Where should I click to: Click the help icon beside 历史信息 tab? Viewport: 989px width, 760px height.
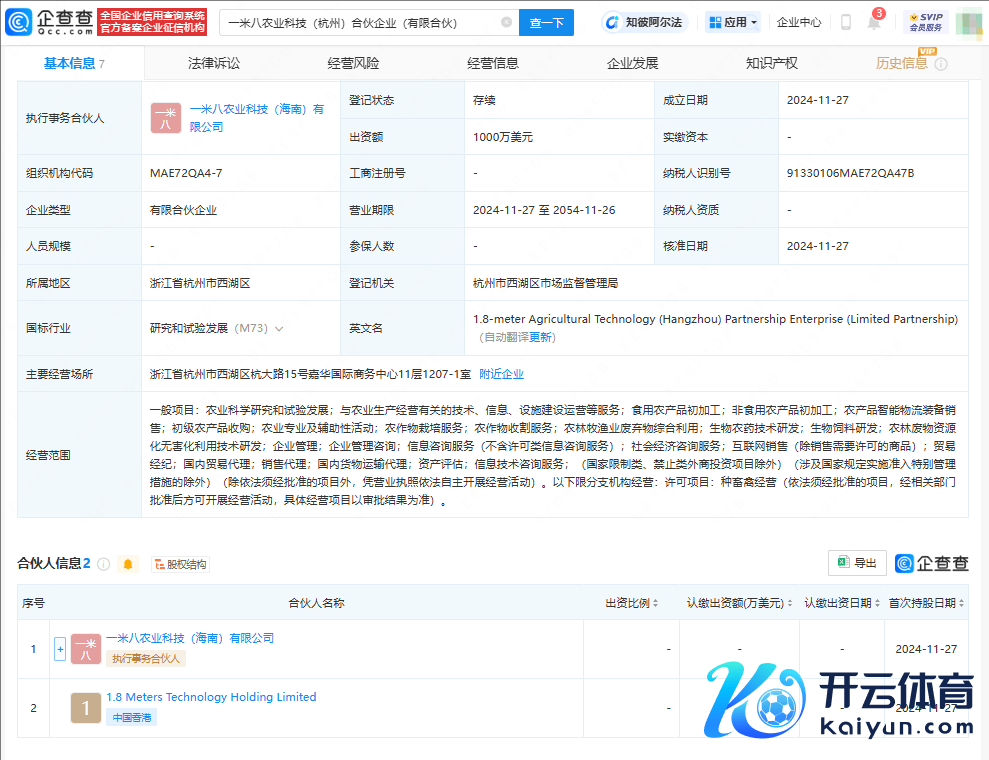click(941, 64)
